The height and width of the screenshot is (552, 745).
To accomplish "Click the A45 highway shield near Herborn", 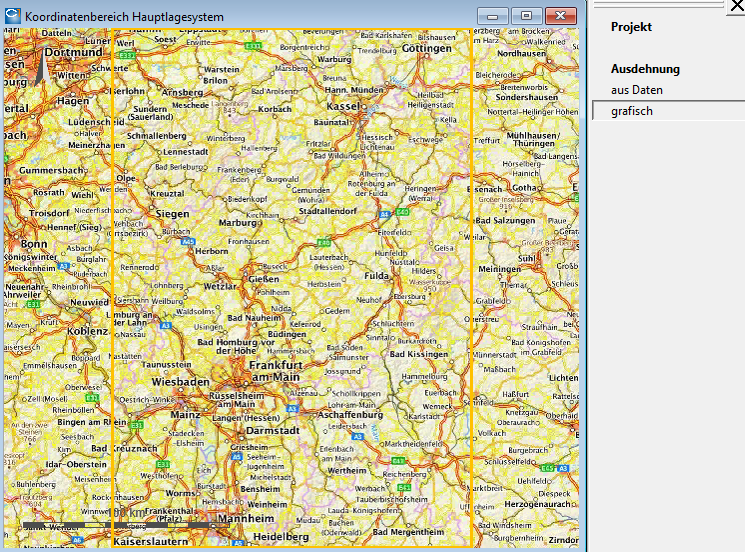I will tap(189, 241).
